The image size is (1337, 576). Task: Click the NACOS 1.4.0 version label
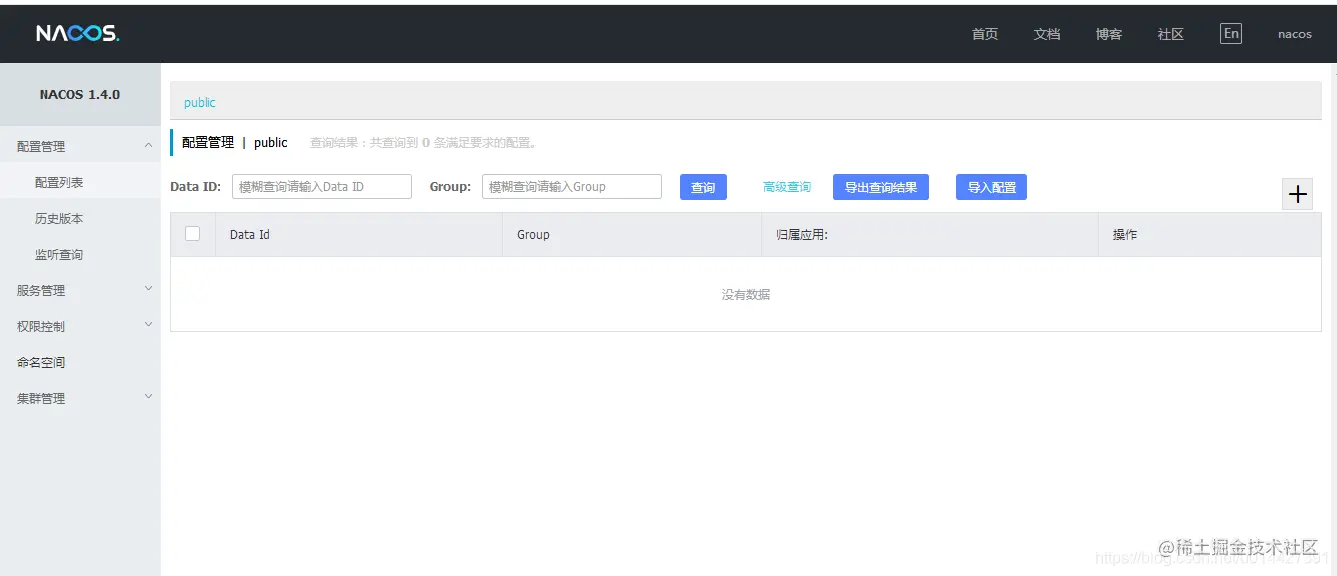tap(80, 95)
